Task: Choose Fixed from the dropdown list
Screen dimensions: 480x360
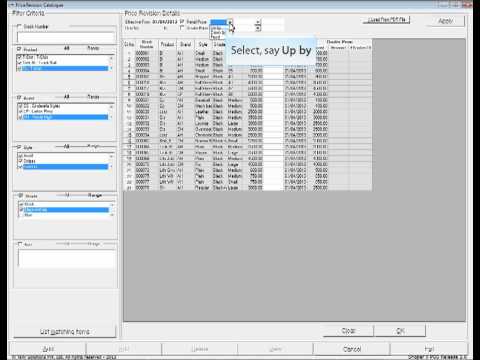Action: 216,37
